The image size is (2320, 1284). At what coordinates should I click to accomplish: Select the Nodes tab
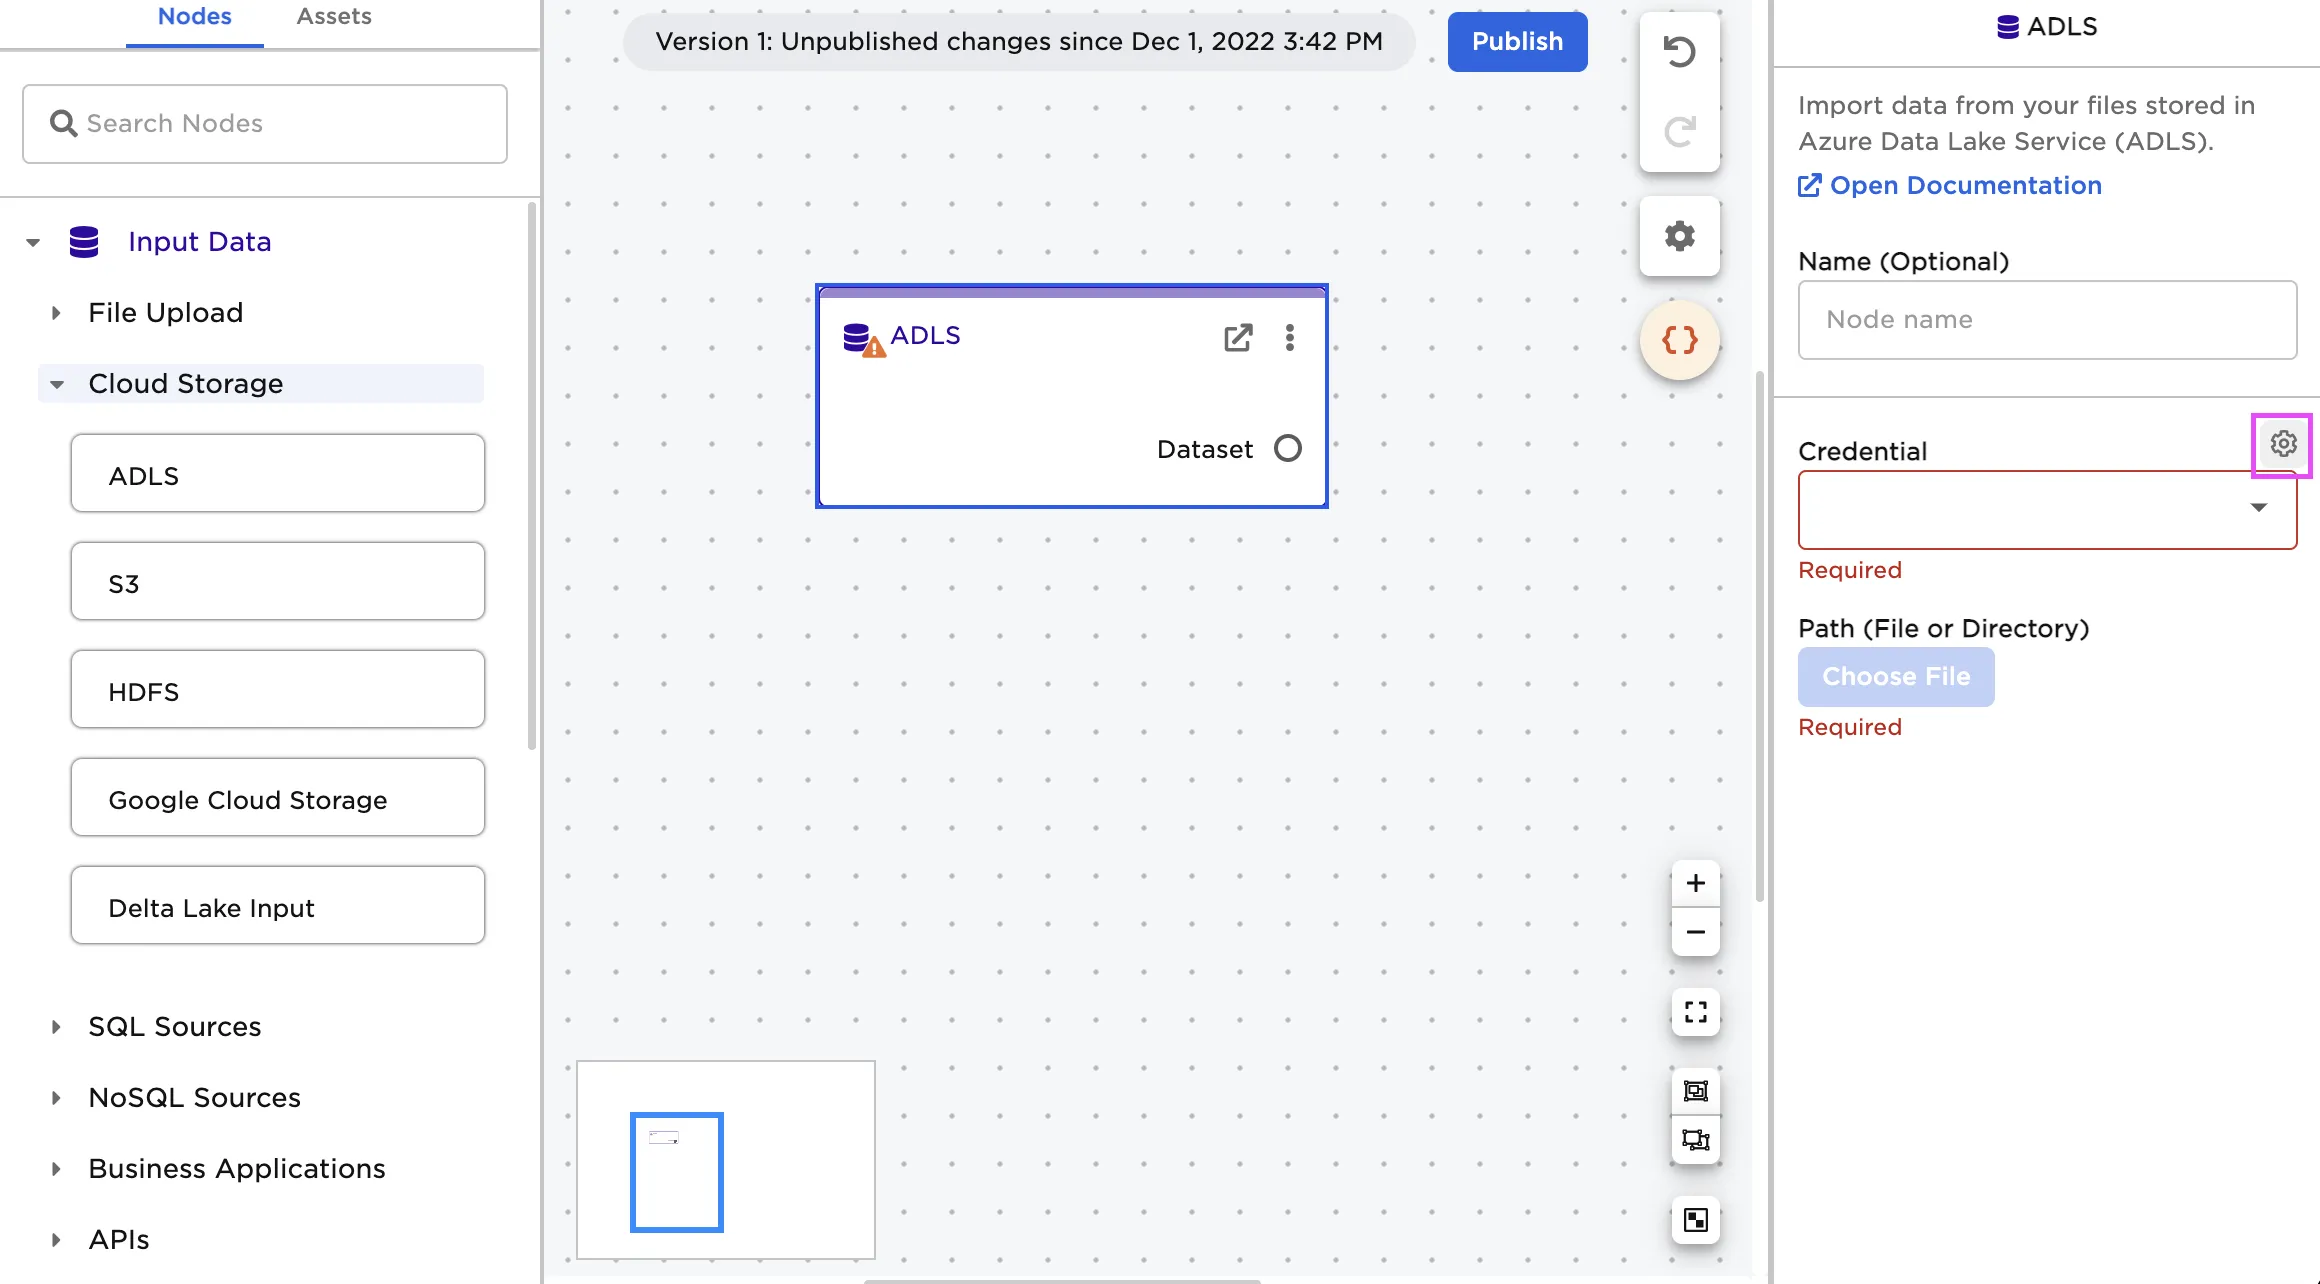(194, 17)
